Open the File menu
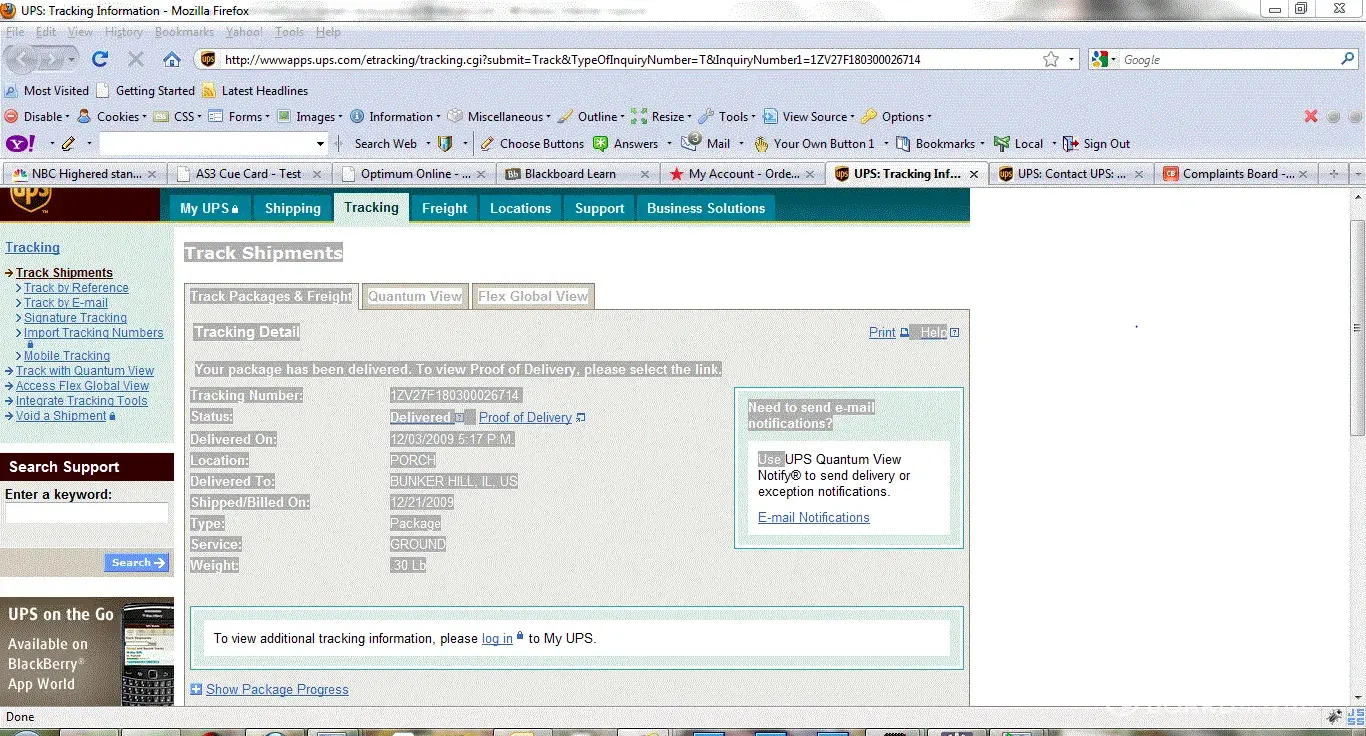Image resolution: width=1366 pixels, height=736 pixels. (x=15, y=32)
